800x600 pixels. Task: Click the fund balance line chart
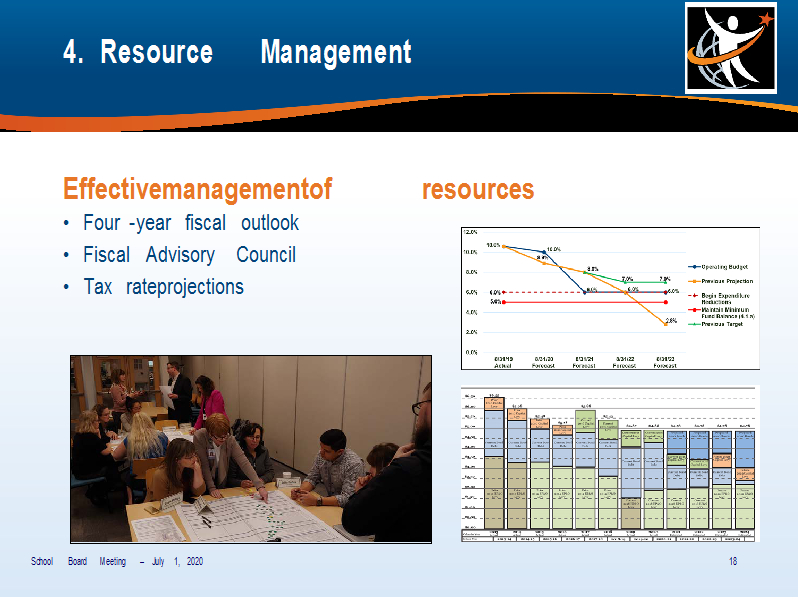610,298
